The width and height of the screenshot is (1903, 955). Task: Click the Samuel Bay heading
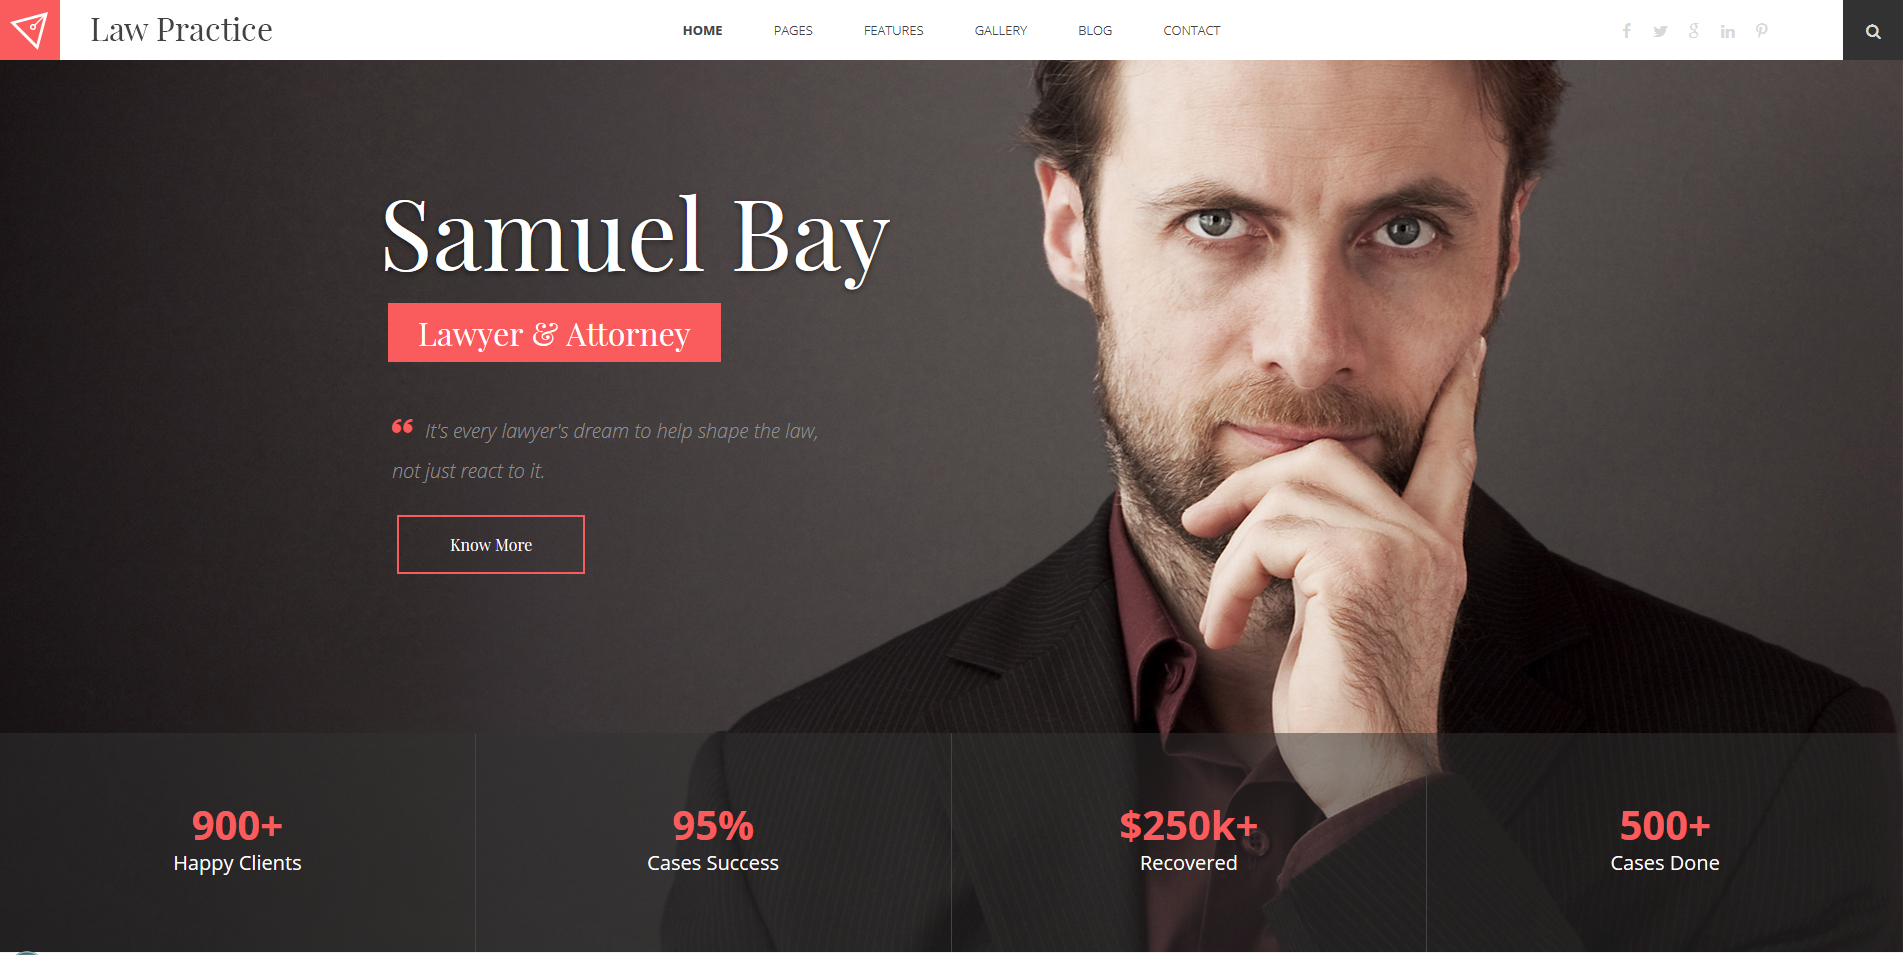pos(636,238)
